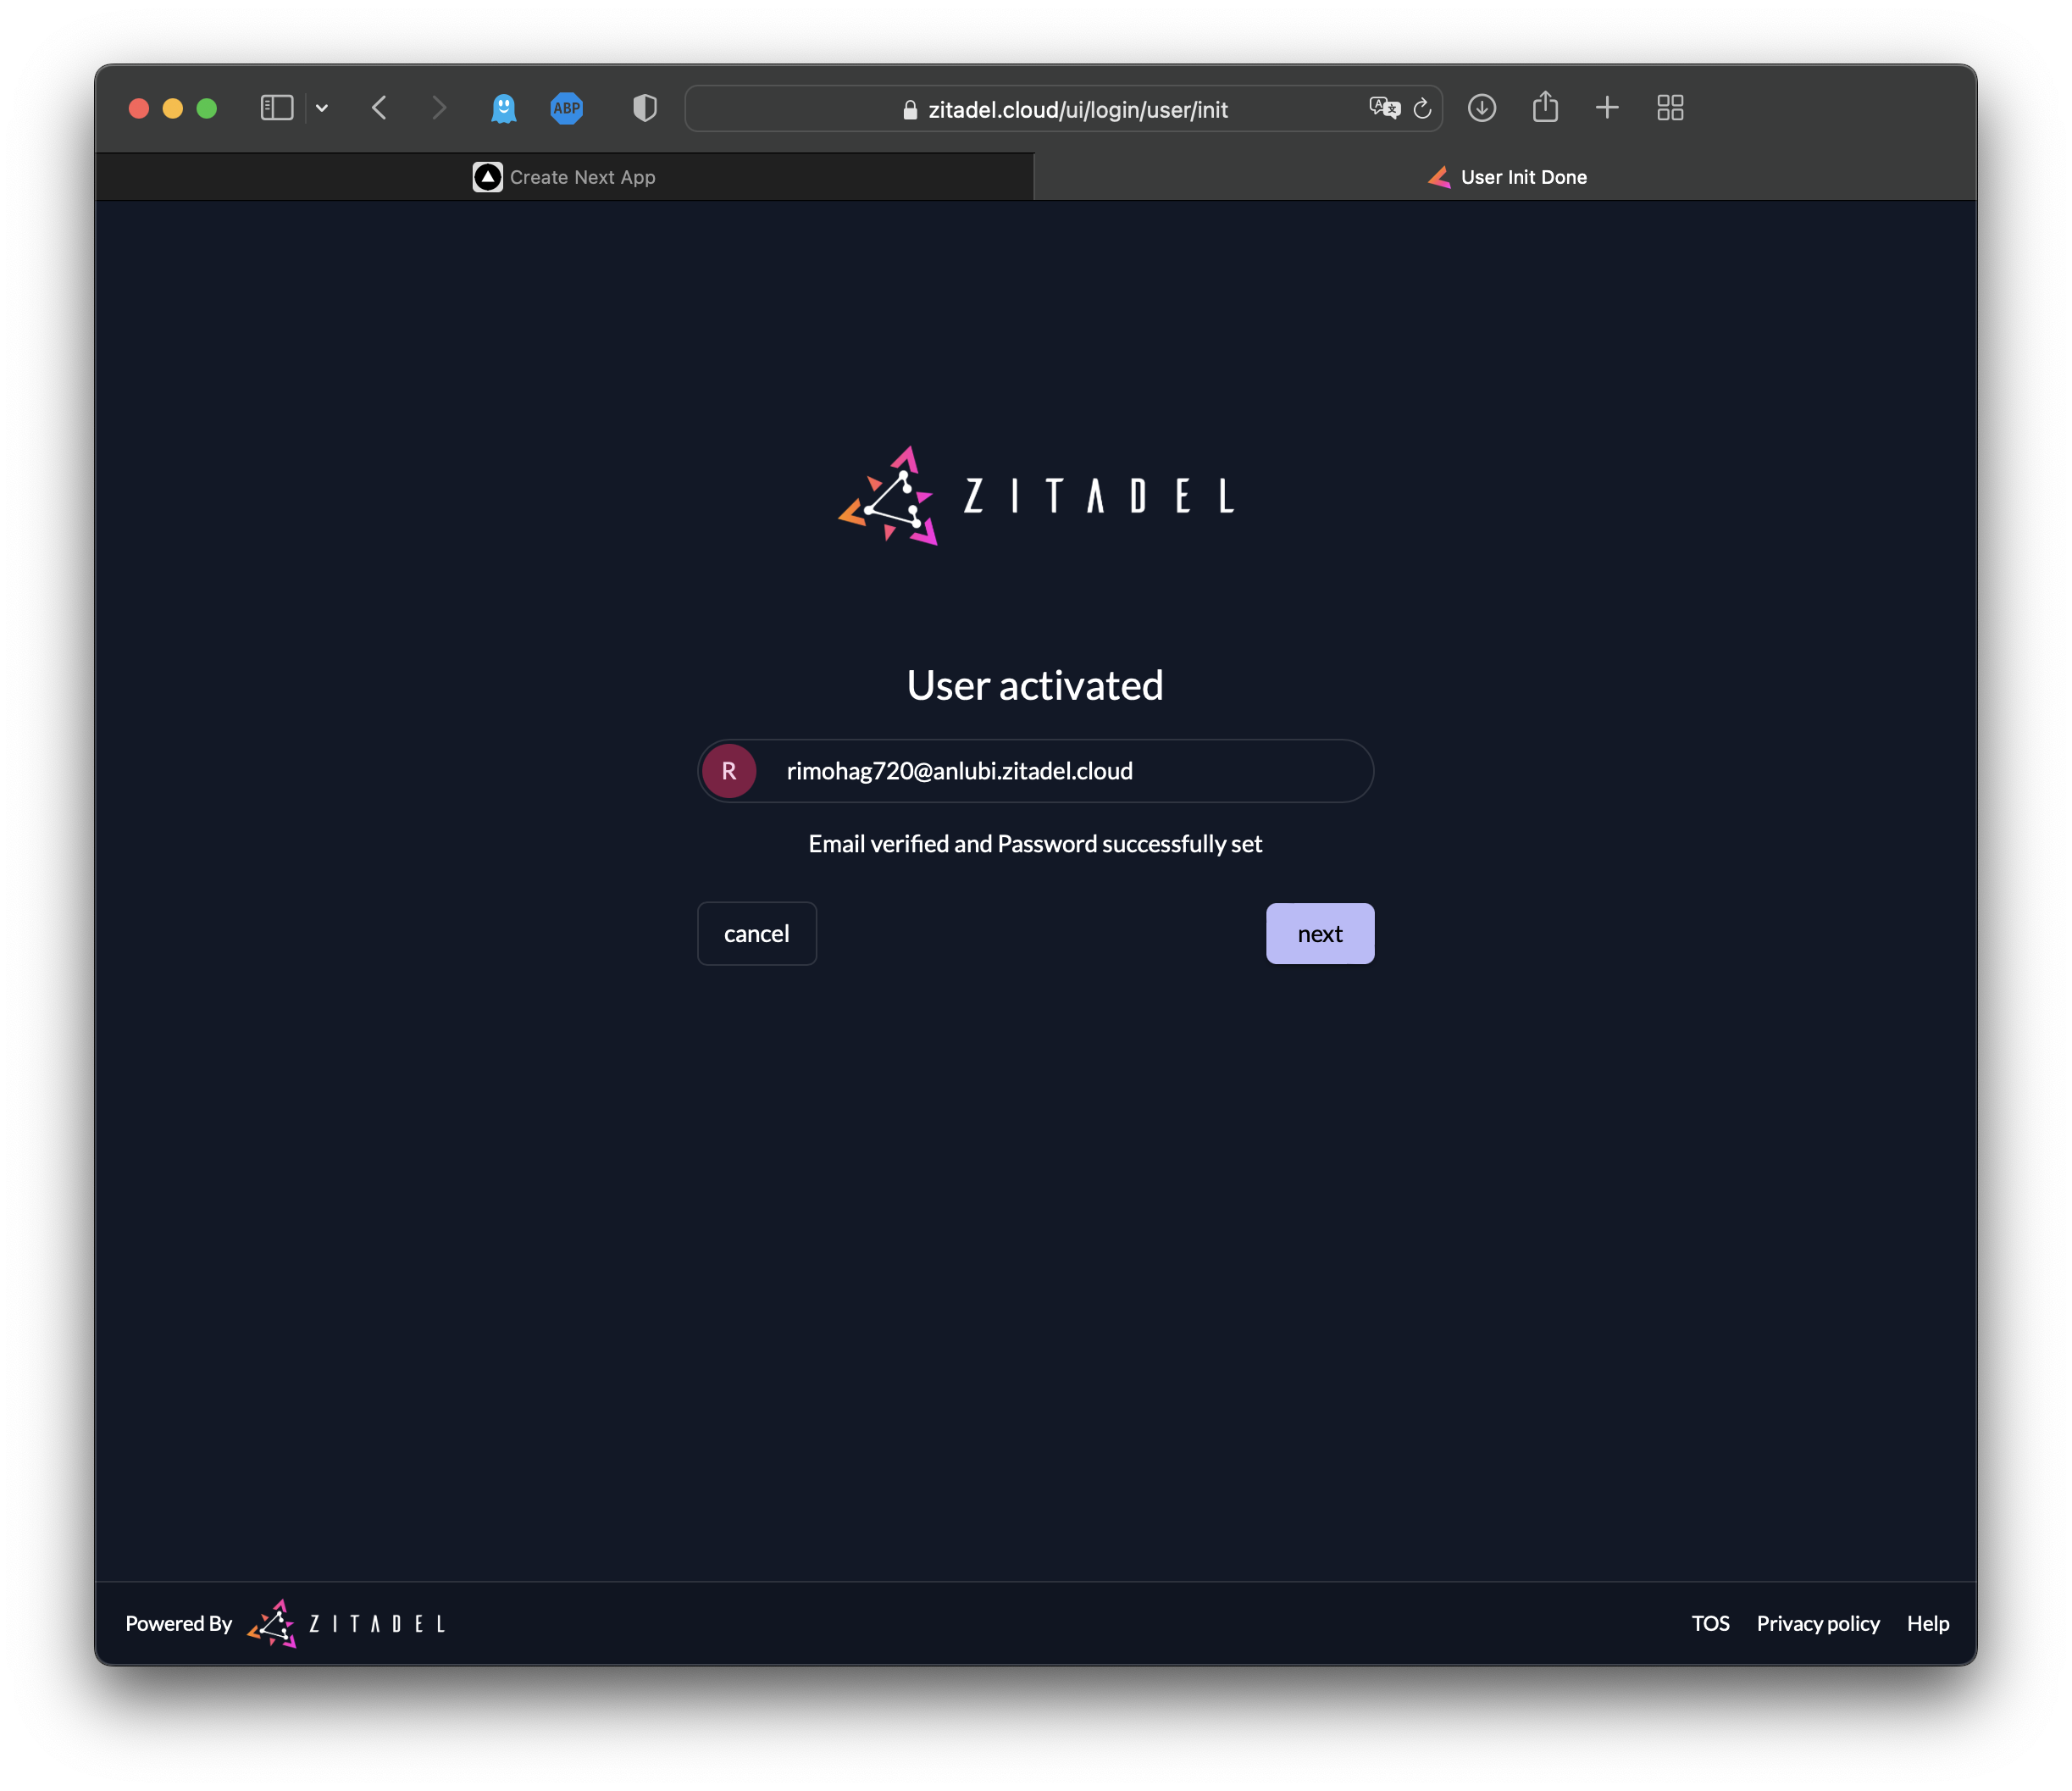2072x1791 pixels.
Task: Open the Ghostery extension icon
Action: (x=504, y=108)
